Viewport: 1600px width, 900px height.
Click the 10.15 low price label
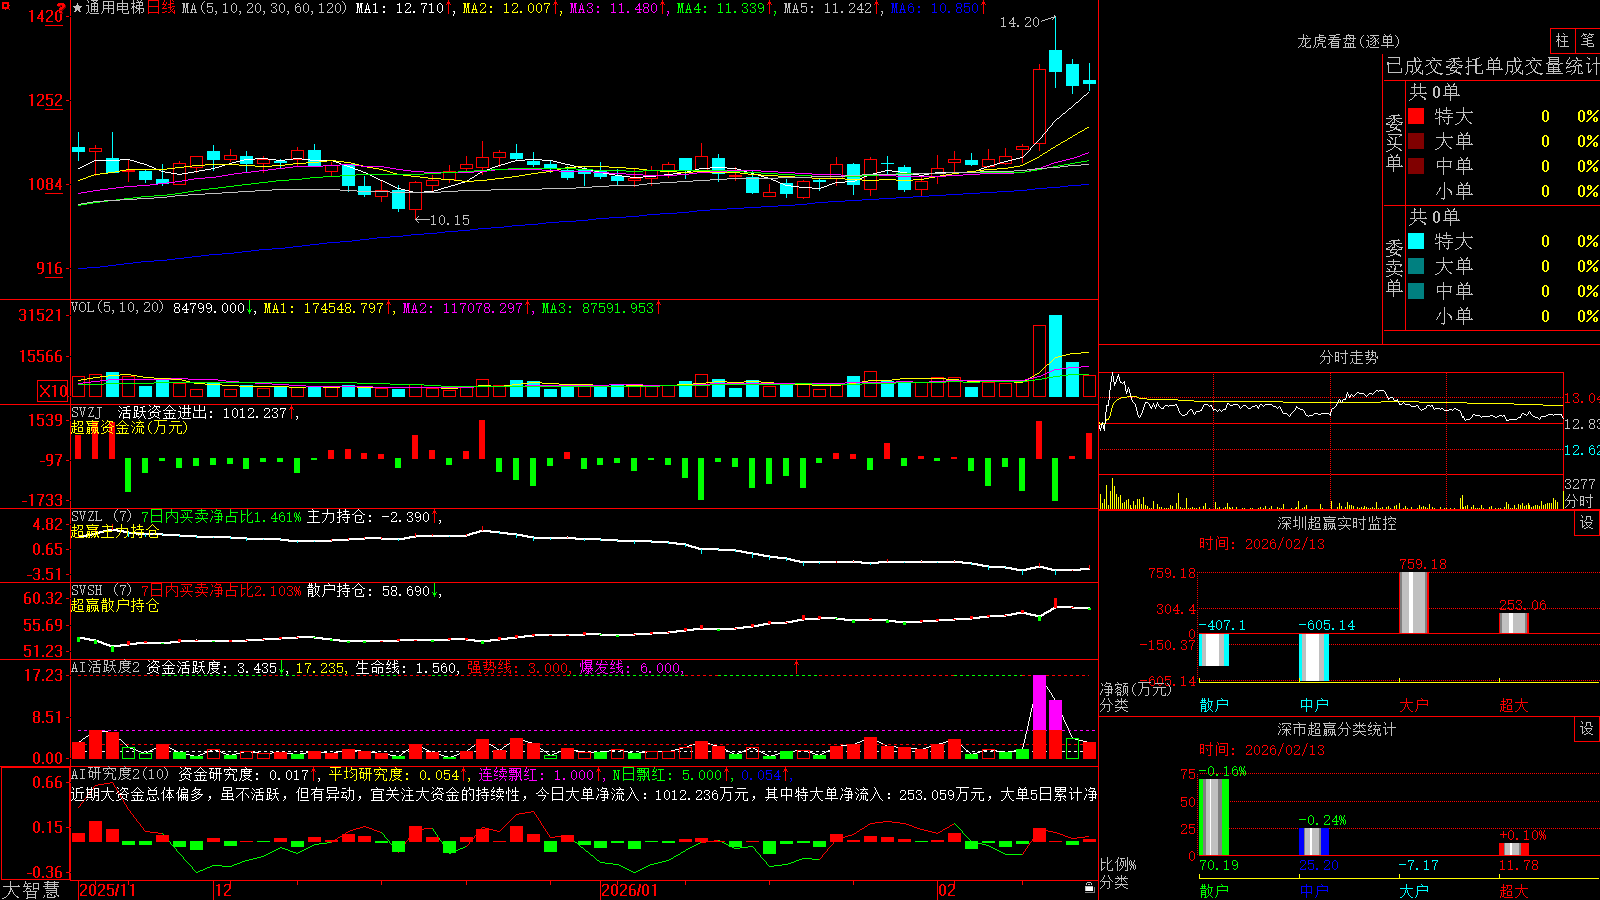click(x=449, y=220)
